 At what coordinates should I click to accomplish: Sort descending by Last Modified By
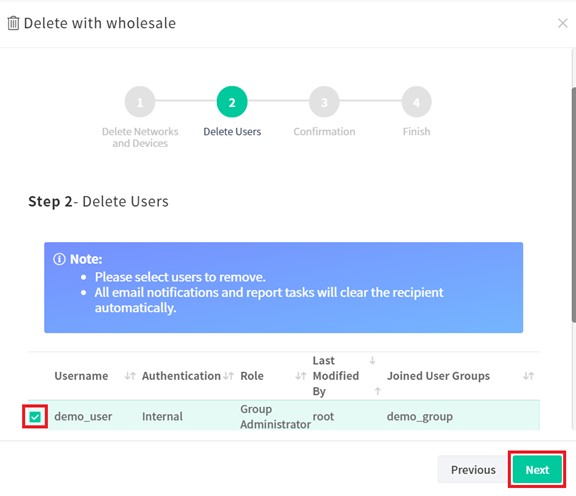[372, 360]
